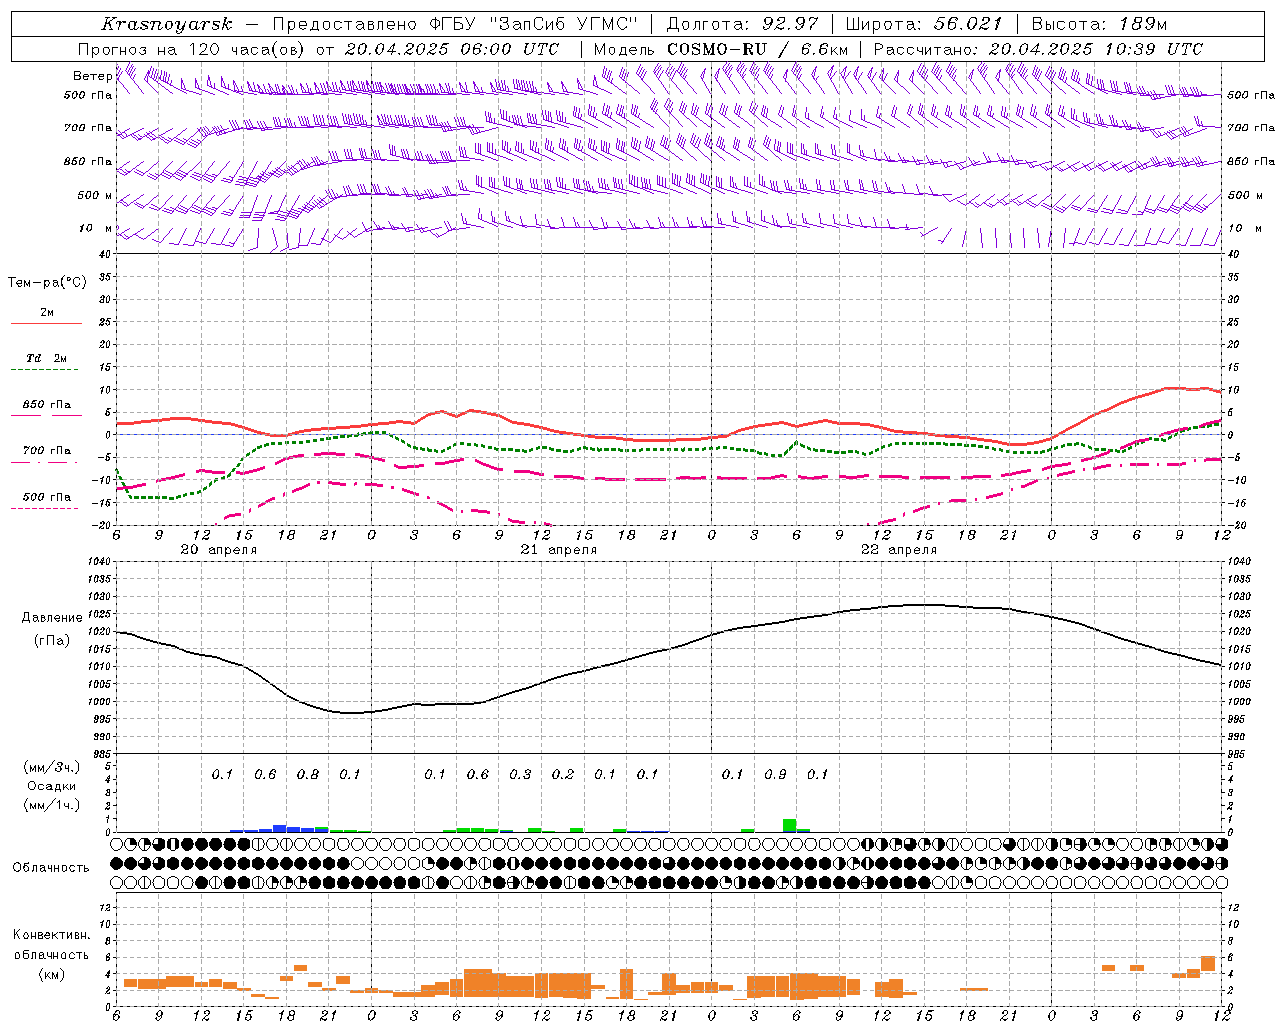The image size is (1280, 1024).
Task: Click the '(мм/3ч.)' precipitation unit label
Action: pos(51,767)
